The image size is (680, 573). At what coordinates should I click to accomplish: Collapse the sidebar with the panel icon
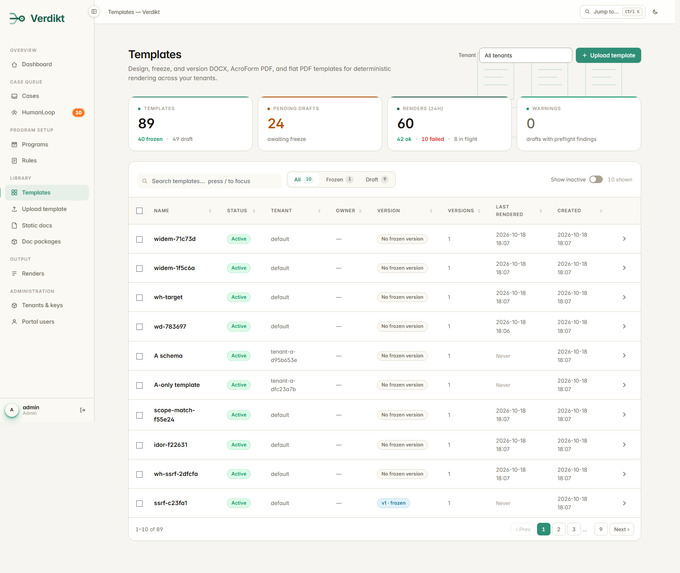point(94,12)
